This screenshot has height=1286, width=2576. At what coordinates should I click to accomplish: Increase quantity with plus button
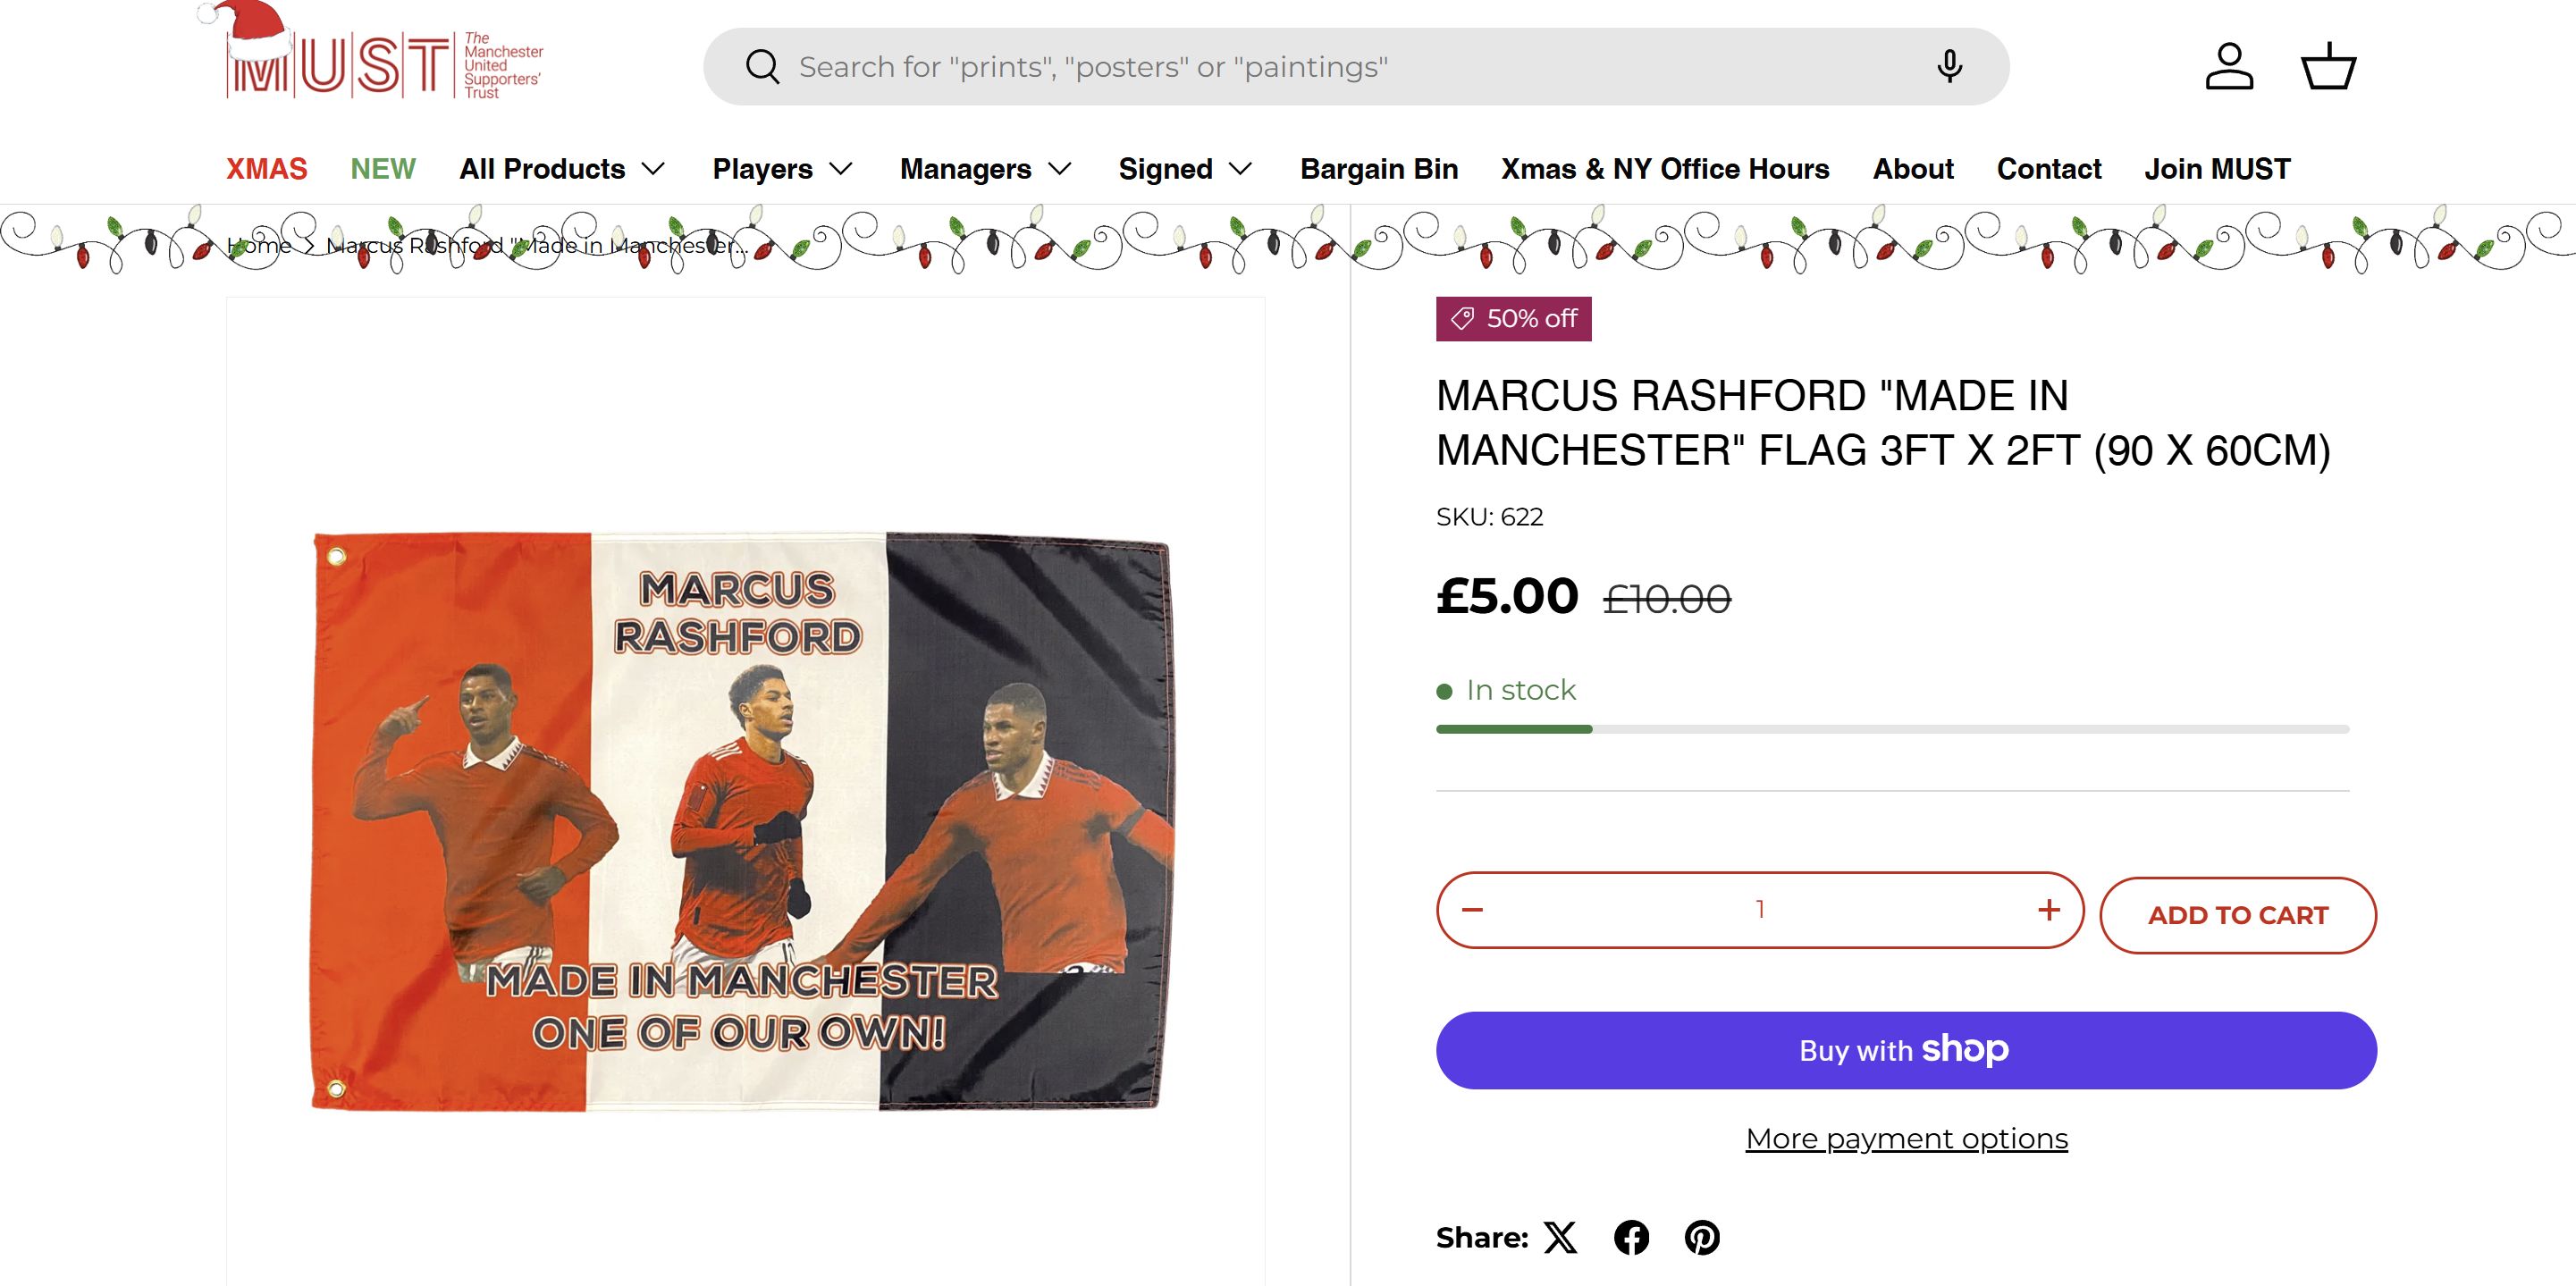click(x=2049, y=910)
